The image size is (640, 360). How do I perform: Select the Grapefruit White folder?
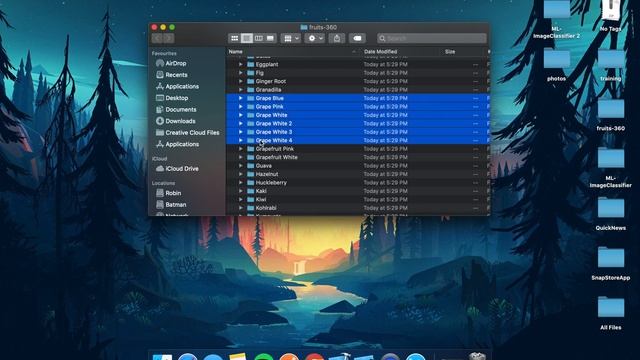coord(358,157)
